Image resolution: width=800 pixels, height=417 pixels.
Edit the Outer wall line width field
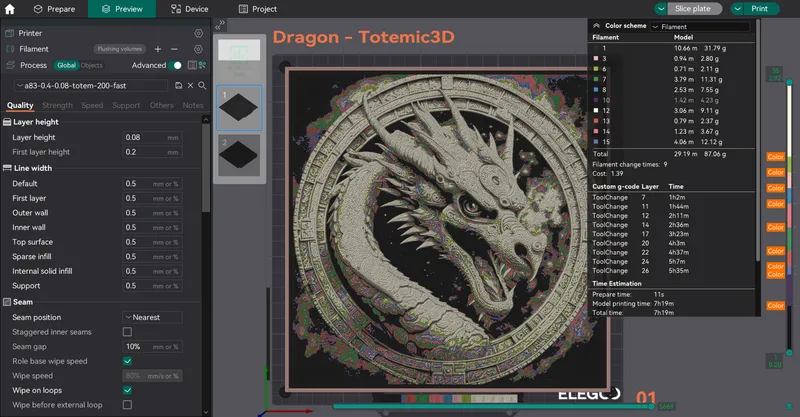(152, 213)
